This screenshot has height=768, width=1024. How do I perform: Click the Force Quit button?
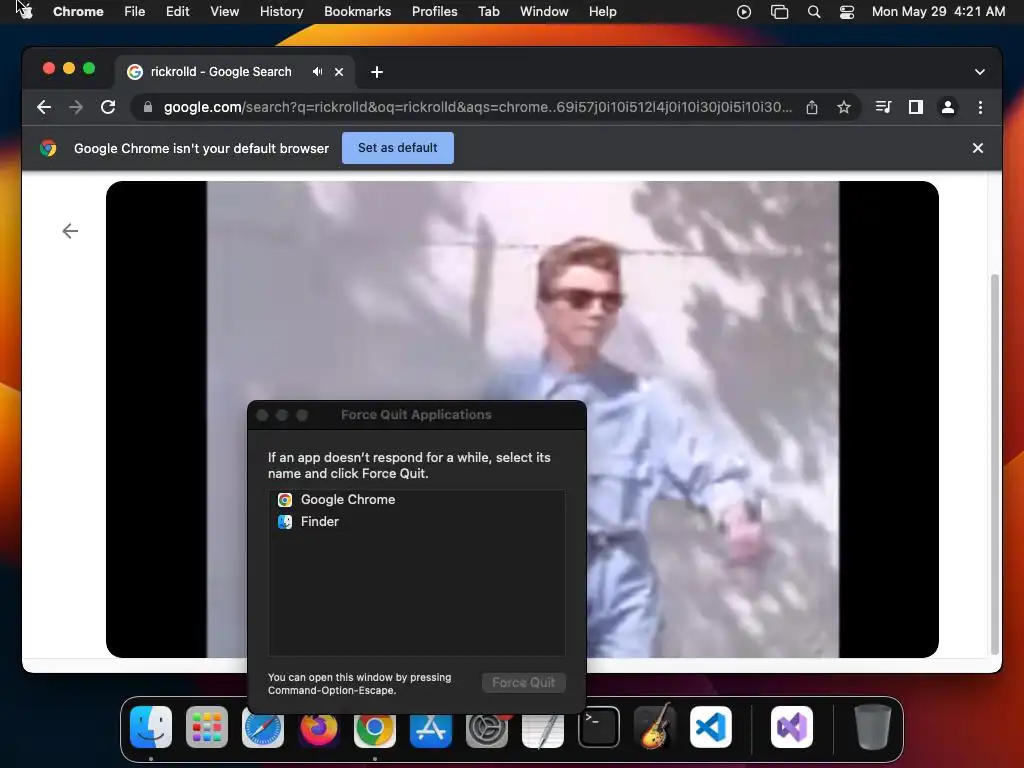[524, 682]
